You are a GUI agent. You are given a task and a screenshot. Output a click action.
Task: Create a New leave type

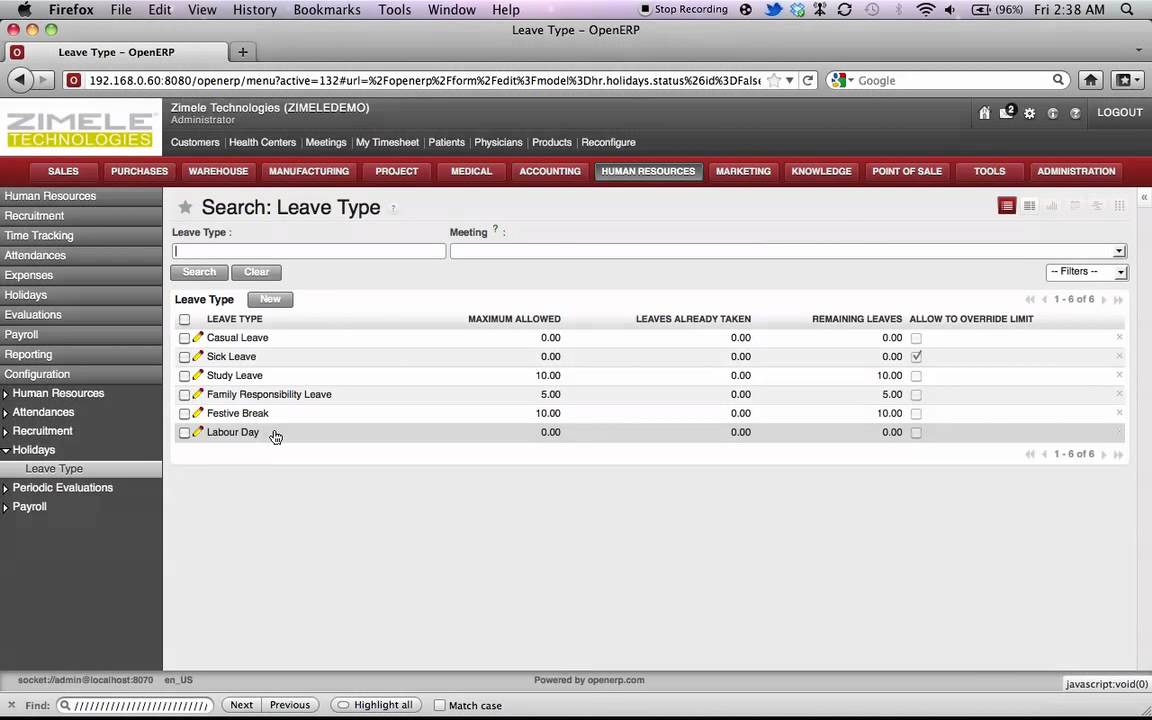[270, 299]
